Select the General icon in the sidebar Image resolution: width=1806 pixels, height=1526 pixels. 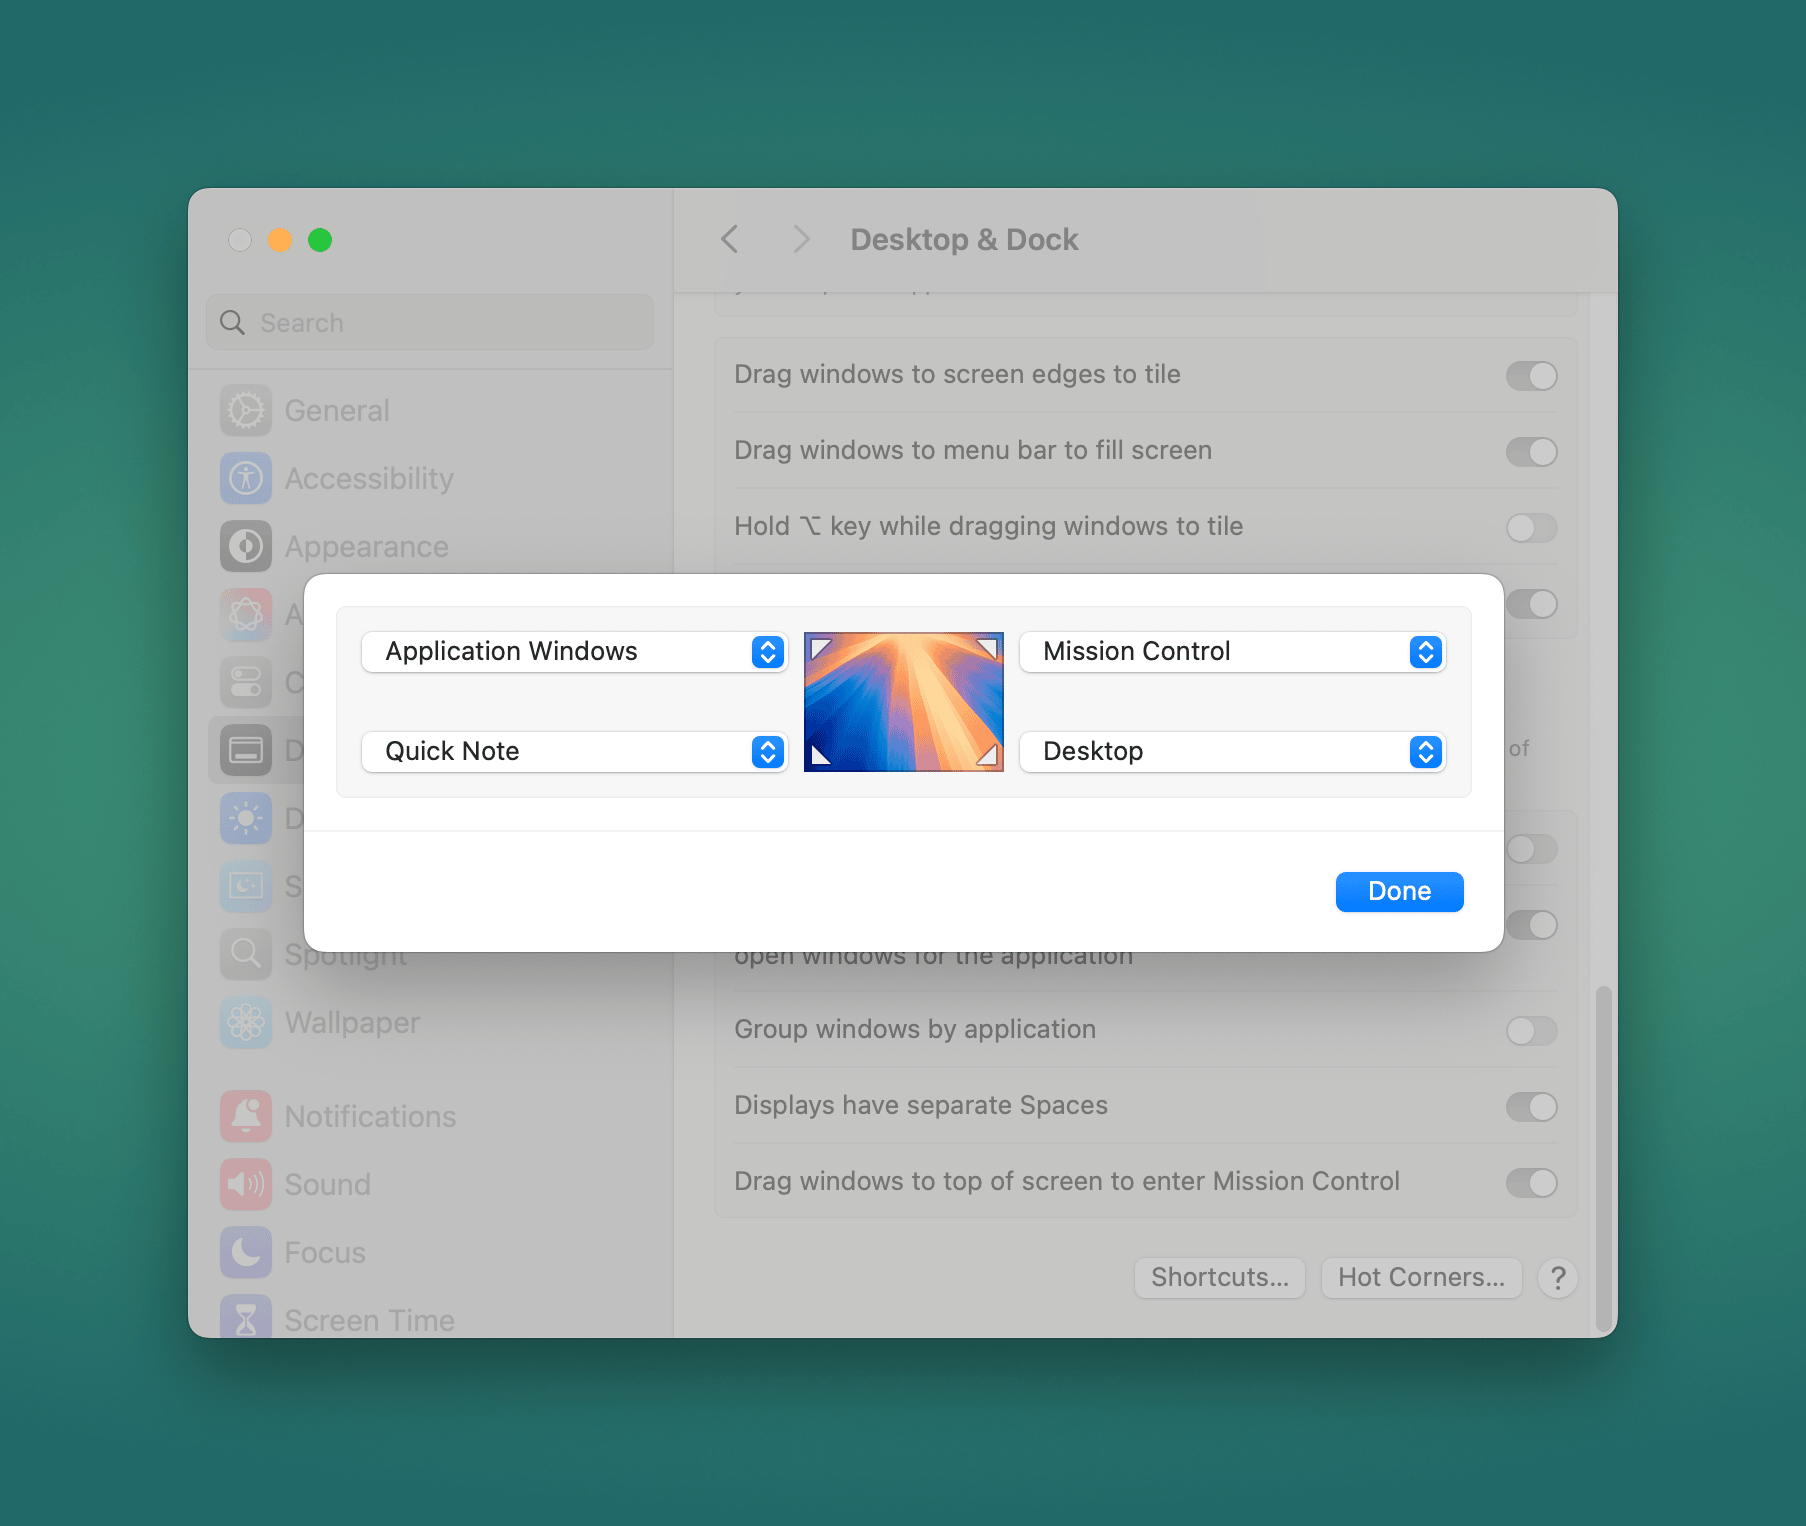(x=246, y=411)
